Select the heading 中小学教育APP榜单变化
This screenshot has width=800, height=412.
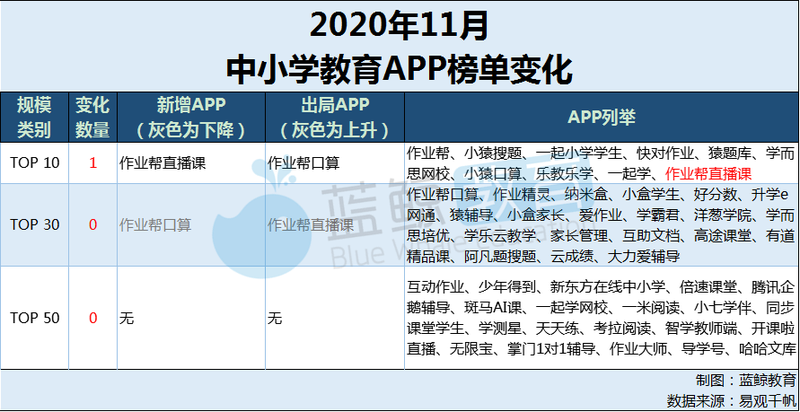click(x=399, y=70)
